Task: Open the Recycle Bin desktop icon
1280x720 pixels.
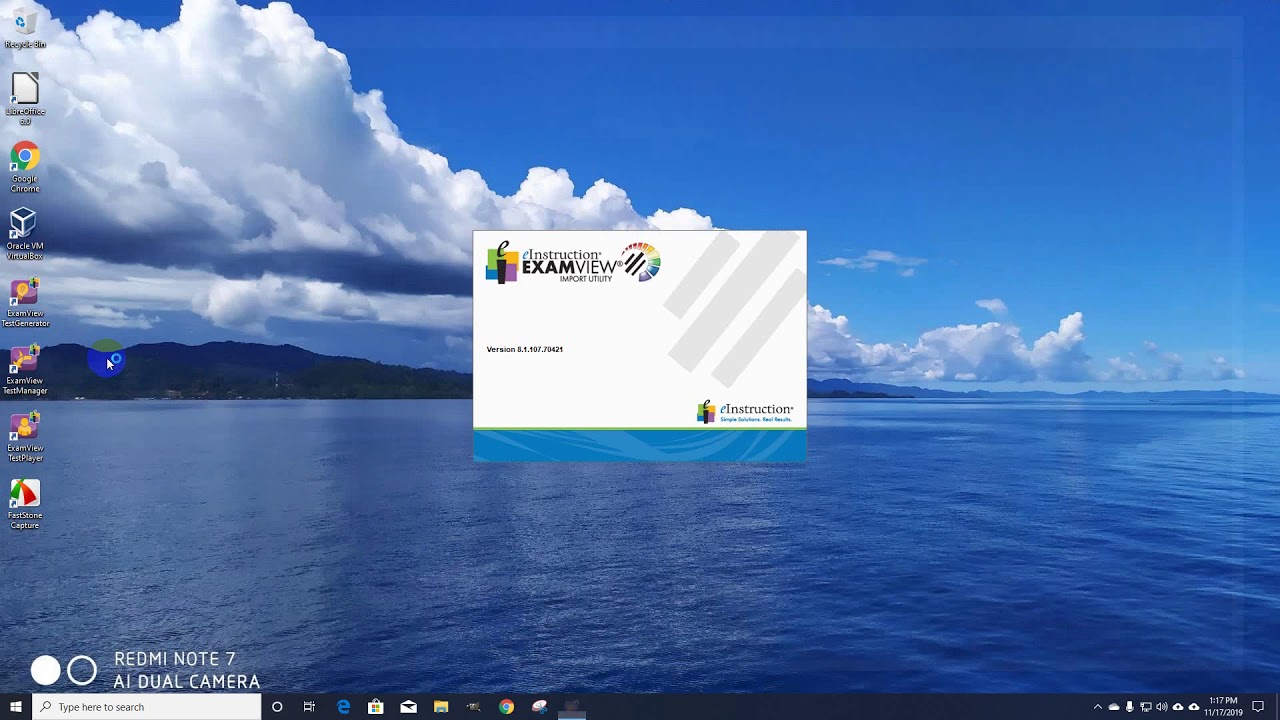Action: 25,27
